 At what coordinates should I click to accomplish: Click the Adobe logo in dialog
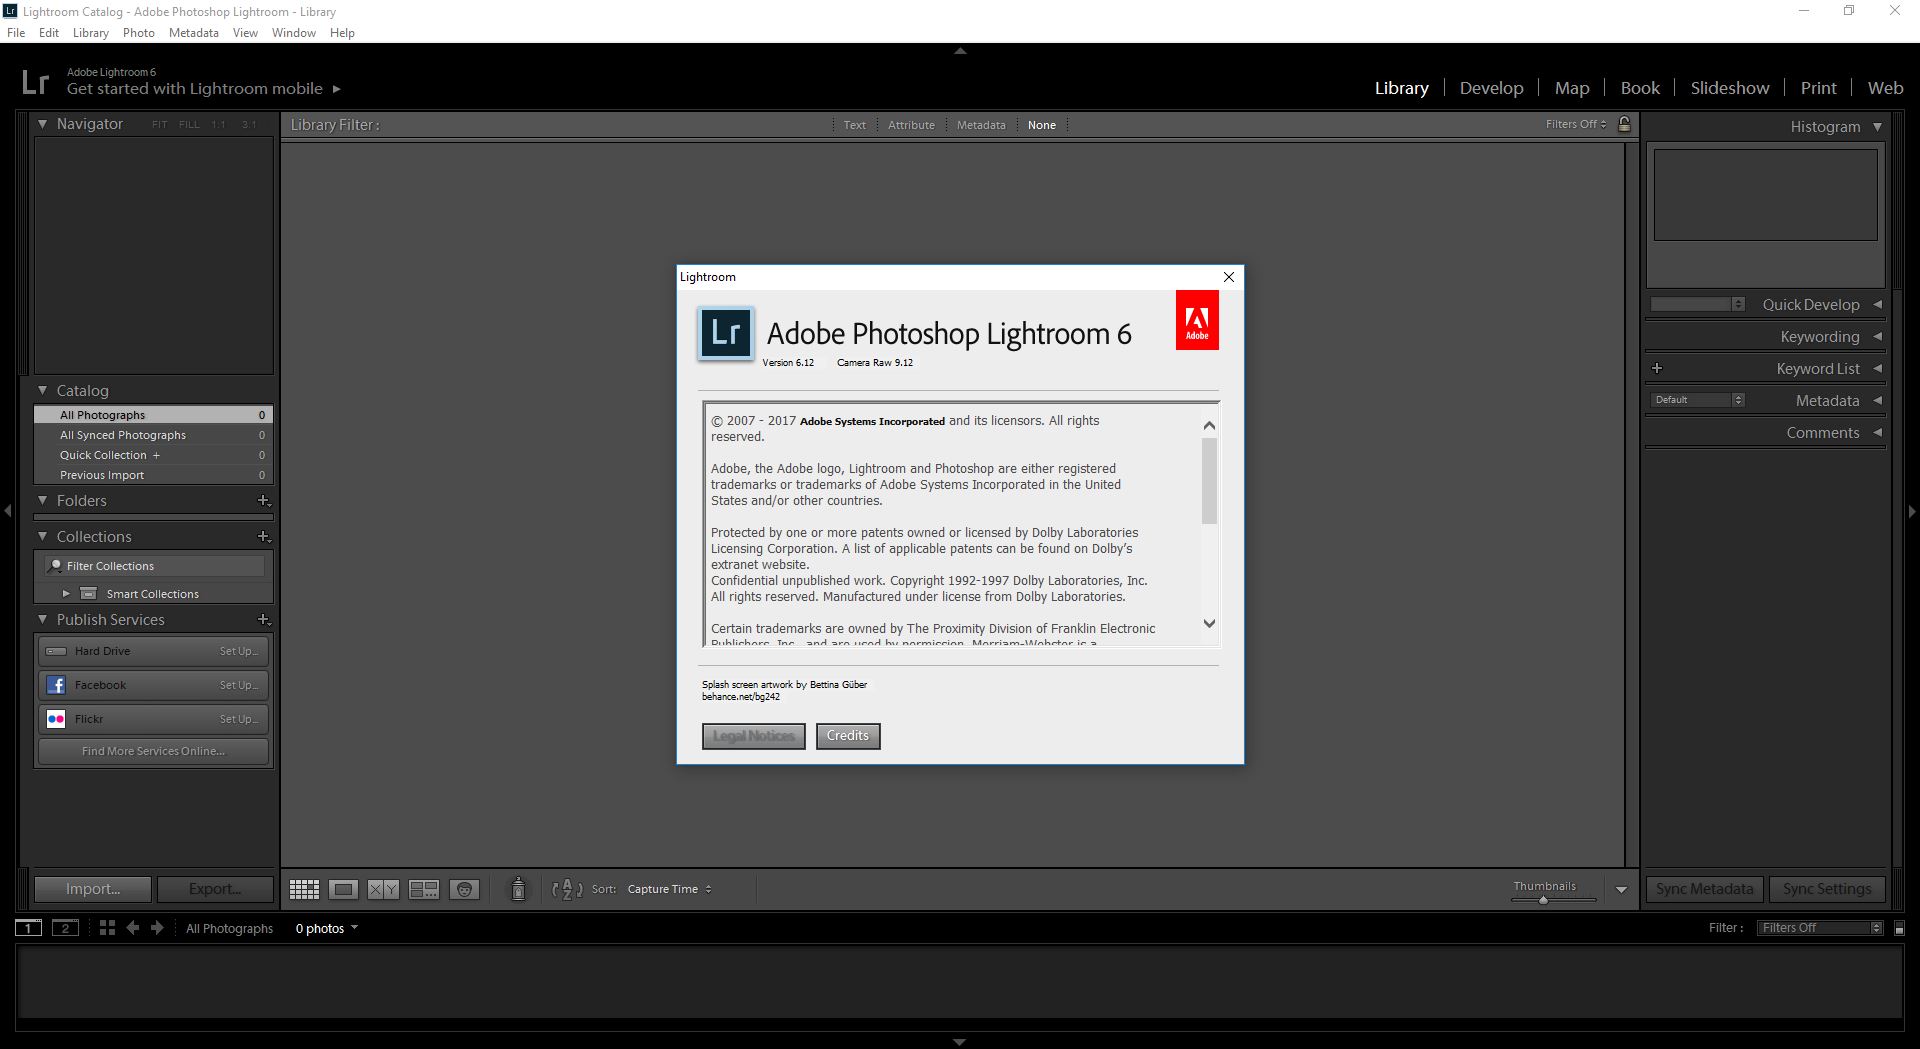(x=1197, y=320)
